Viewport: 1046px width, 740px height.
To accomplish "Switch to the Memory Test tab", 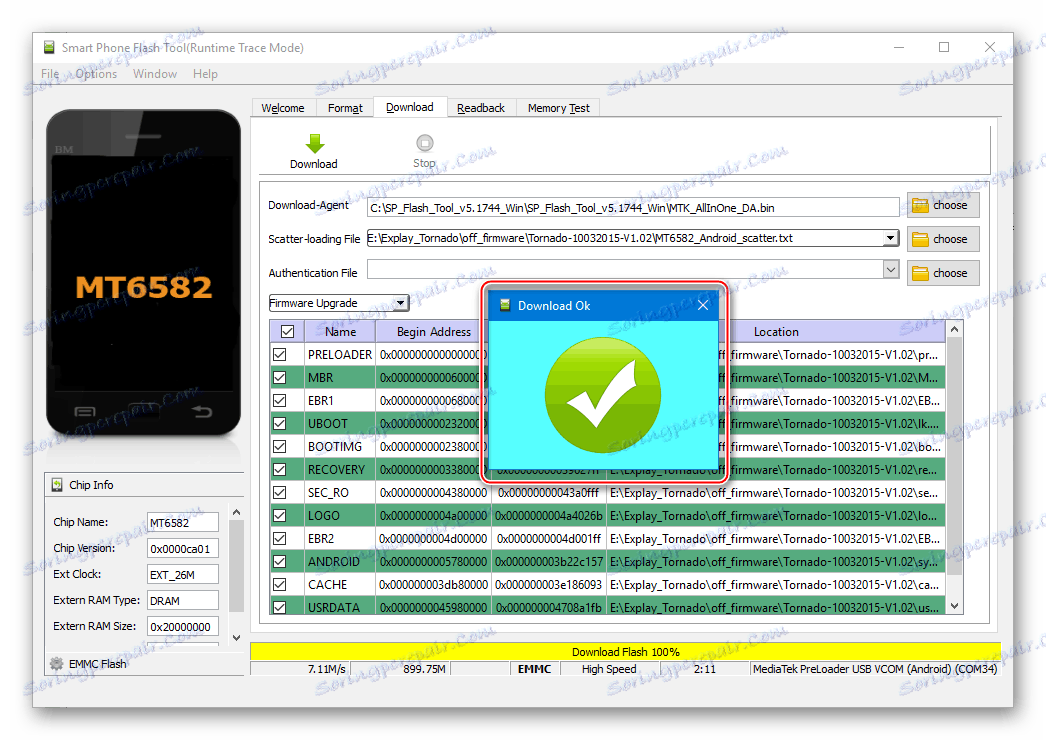I will 558,108.
